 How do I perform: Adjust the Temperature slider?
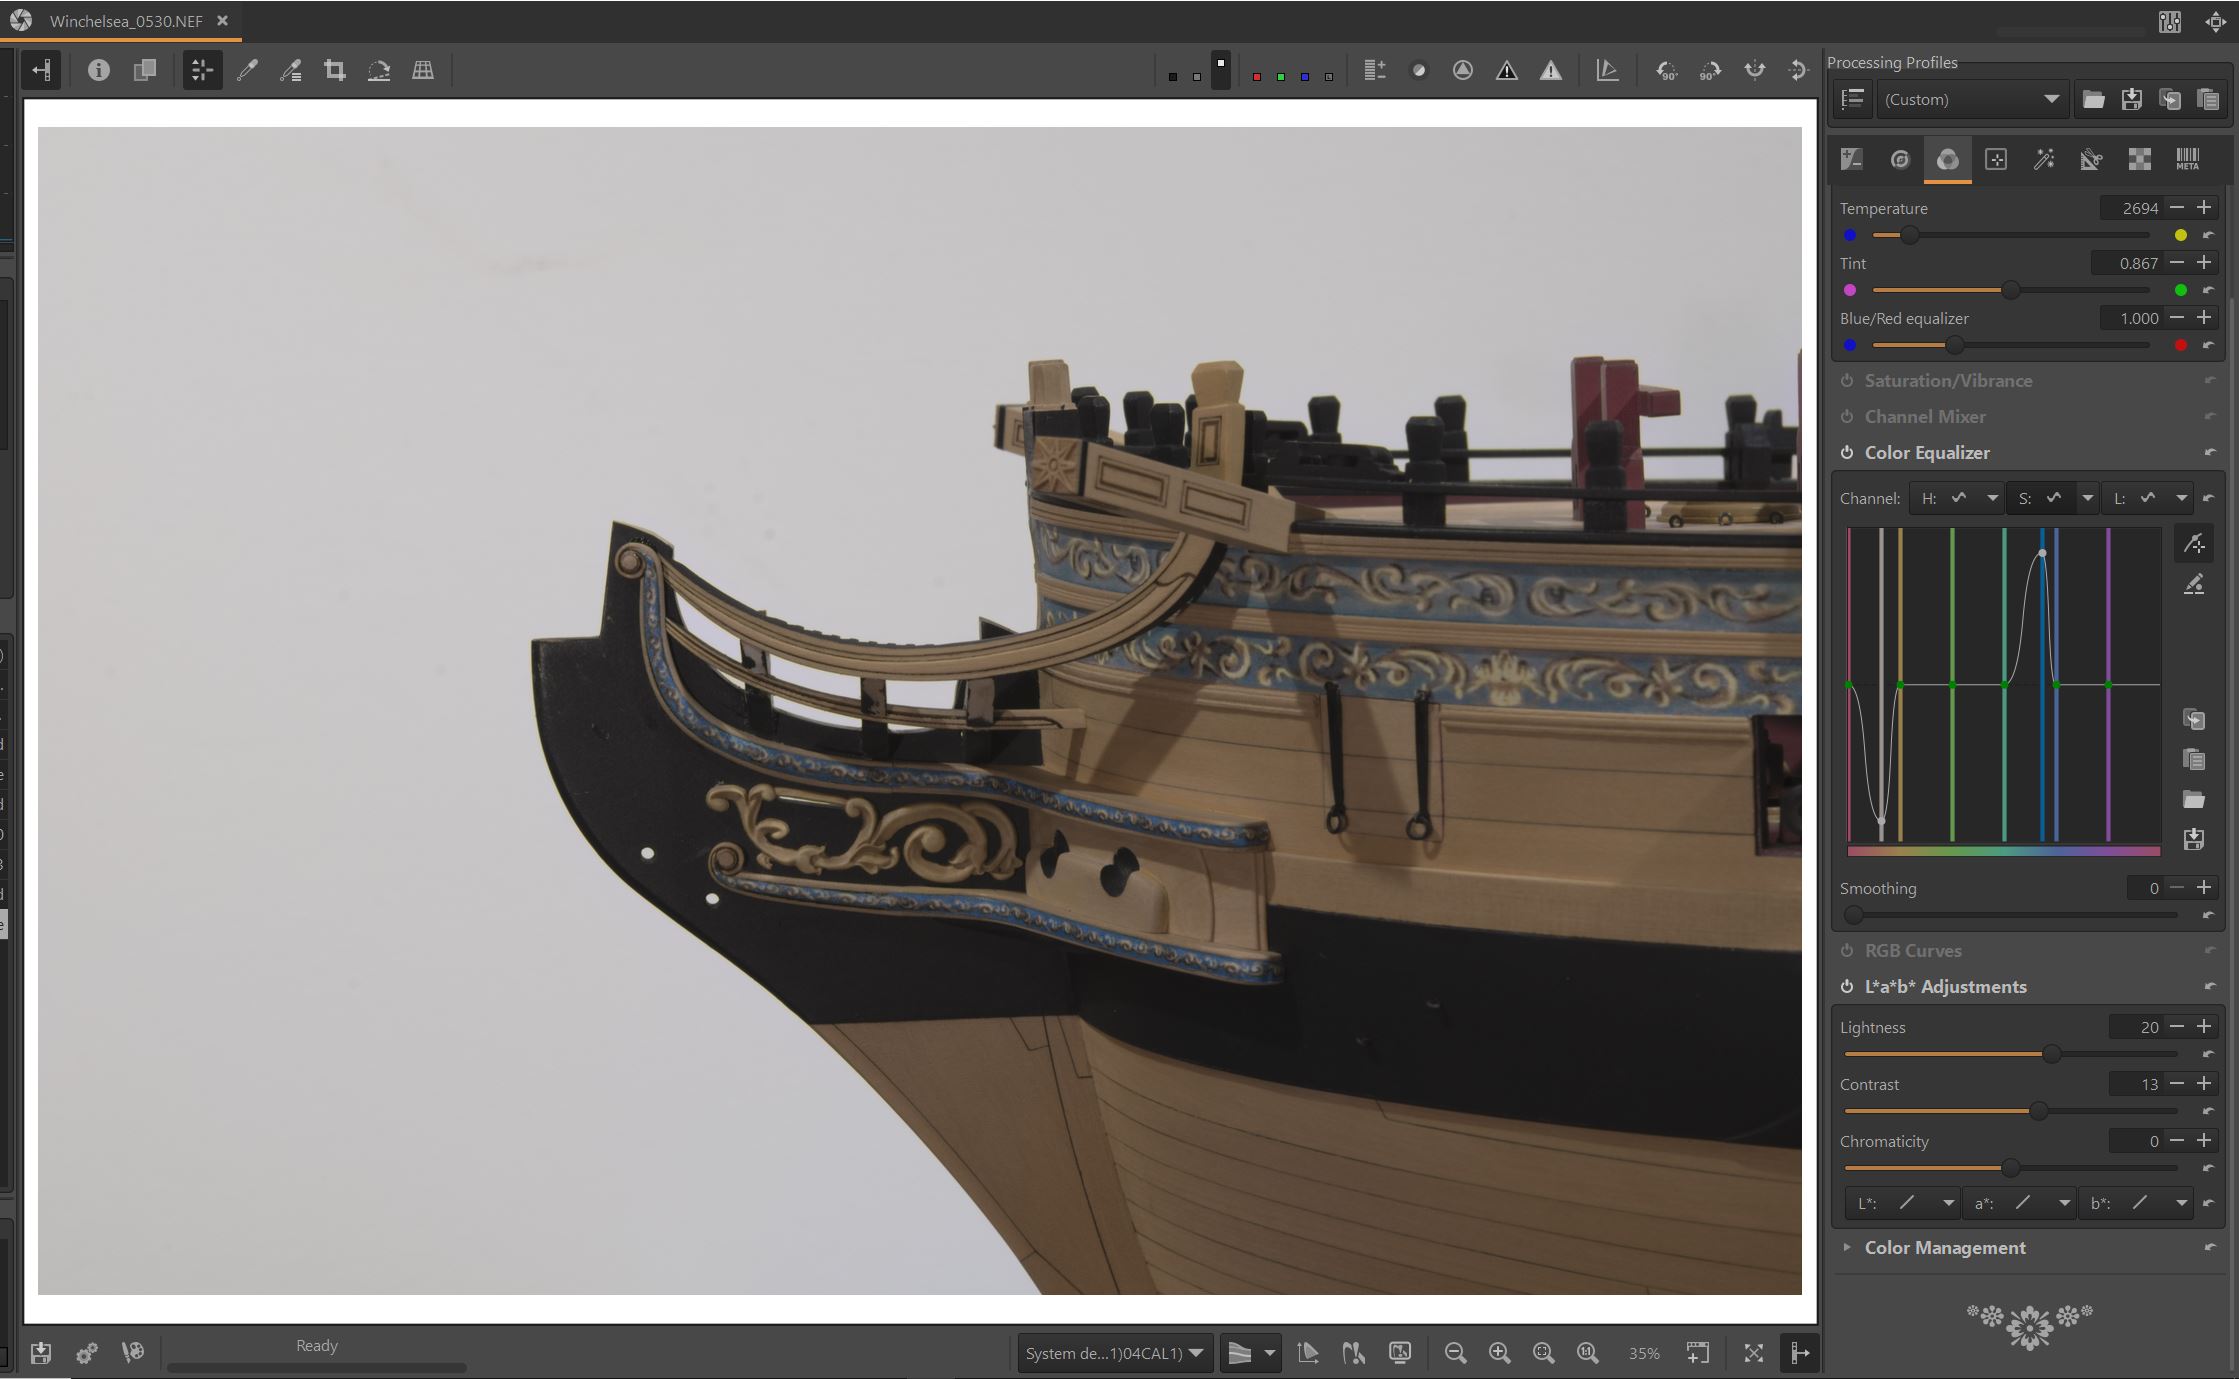click(x=1909, y=235)
